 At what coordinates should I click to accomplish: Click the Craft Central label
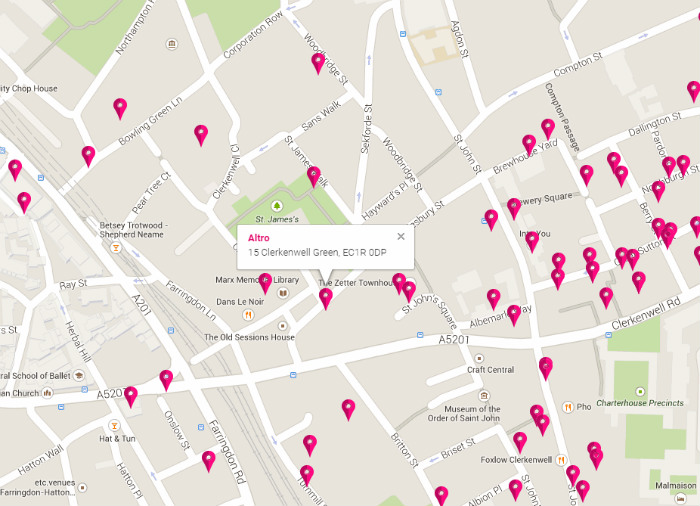click(491, 370)
